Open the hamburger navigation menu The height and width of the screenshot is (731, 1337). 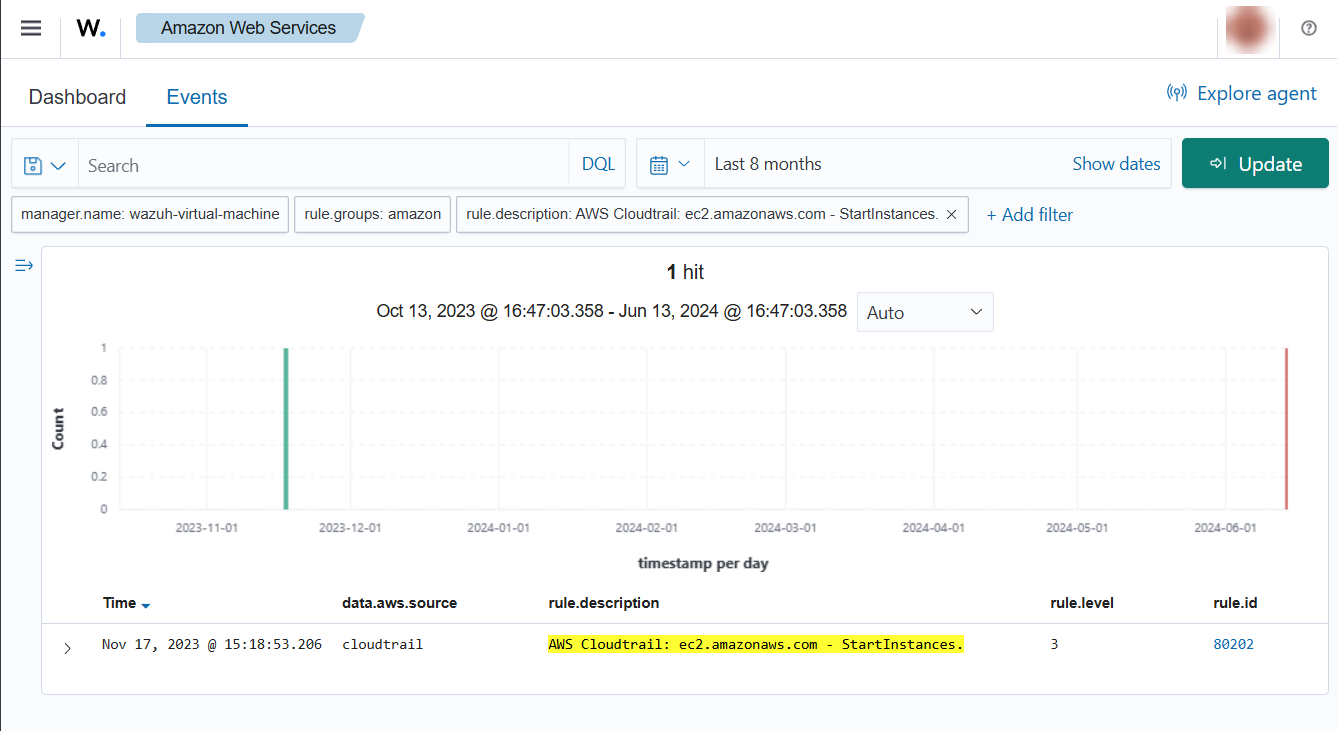point(31,28)
